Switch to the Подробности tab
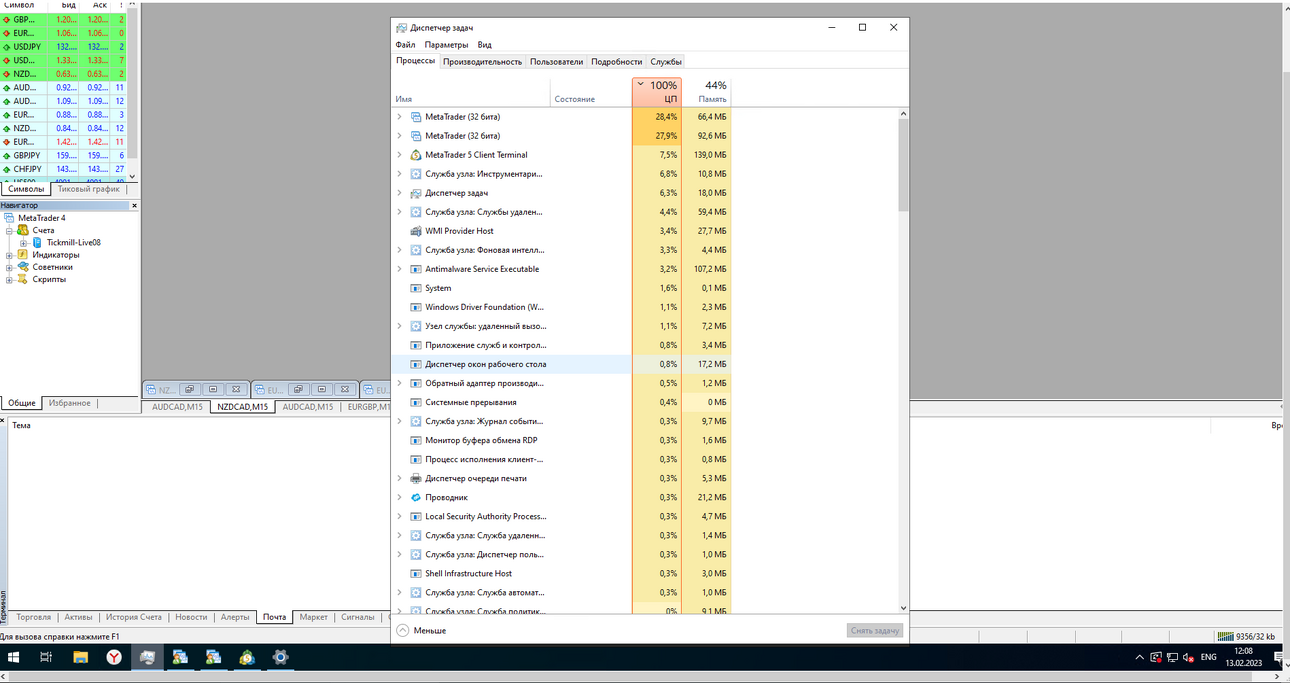The image size is (1290, 683). [616, 62]
